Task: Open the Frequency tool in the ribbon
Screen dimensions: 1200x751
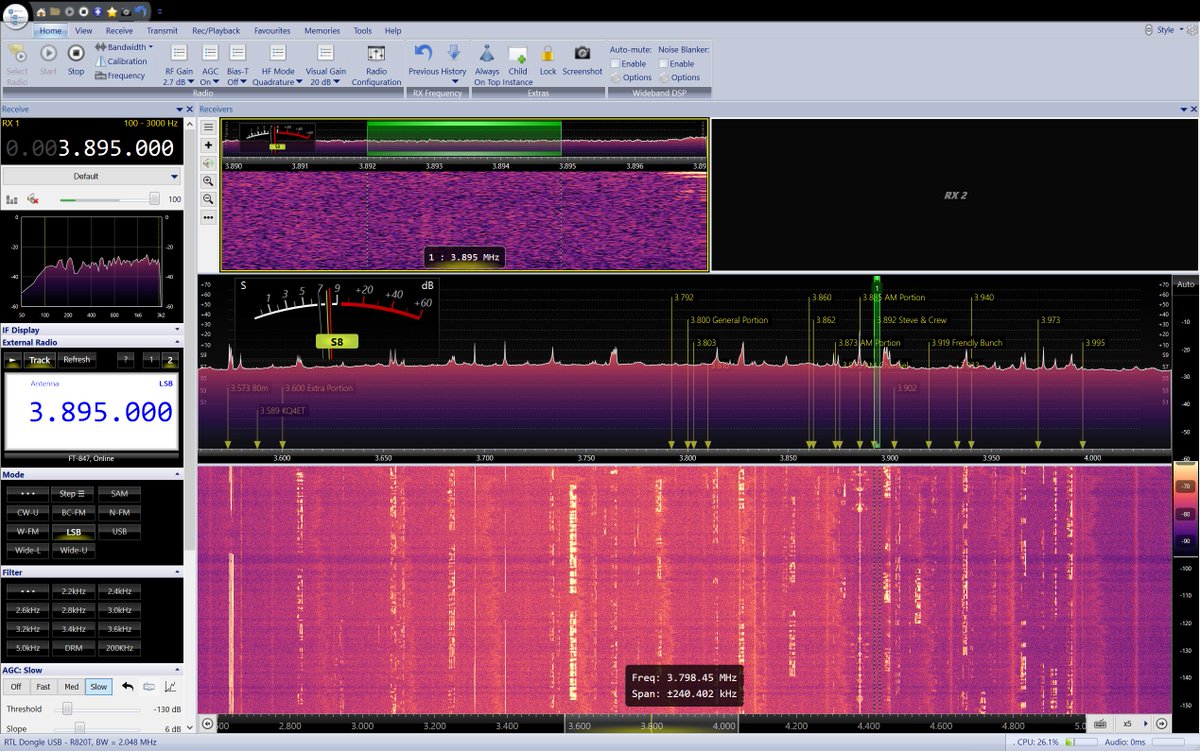Action: coord(120,75)
